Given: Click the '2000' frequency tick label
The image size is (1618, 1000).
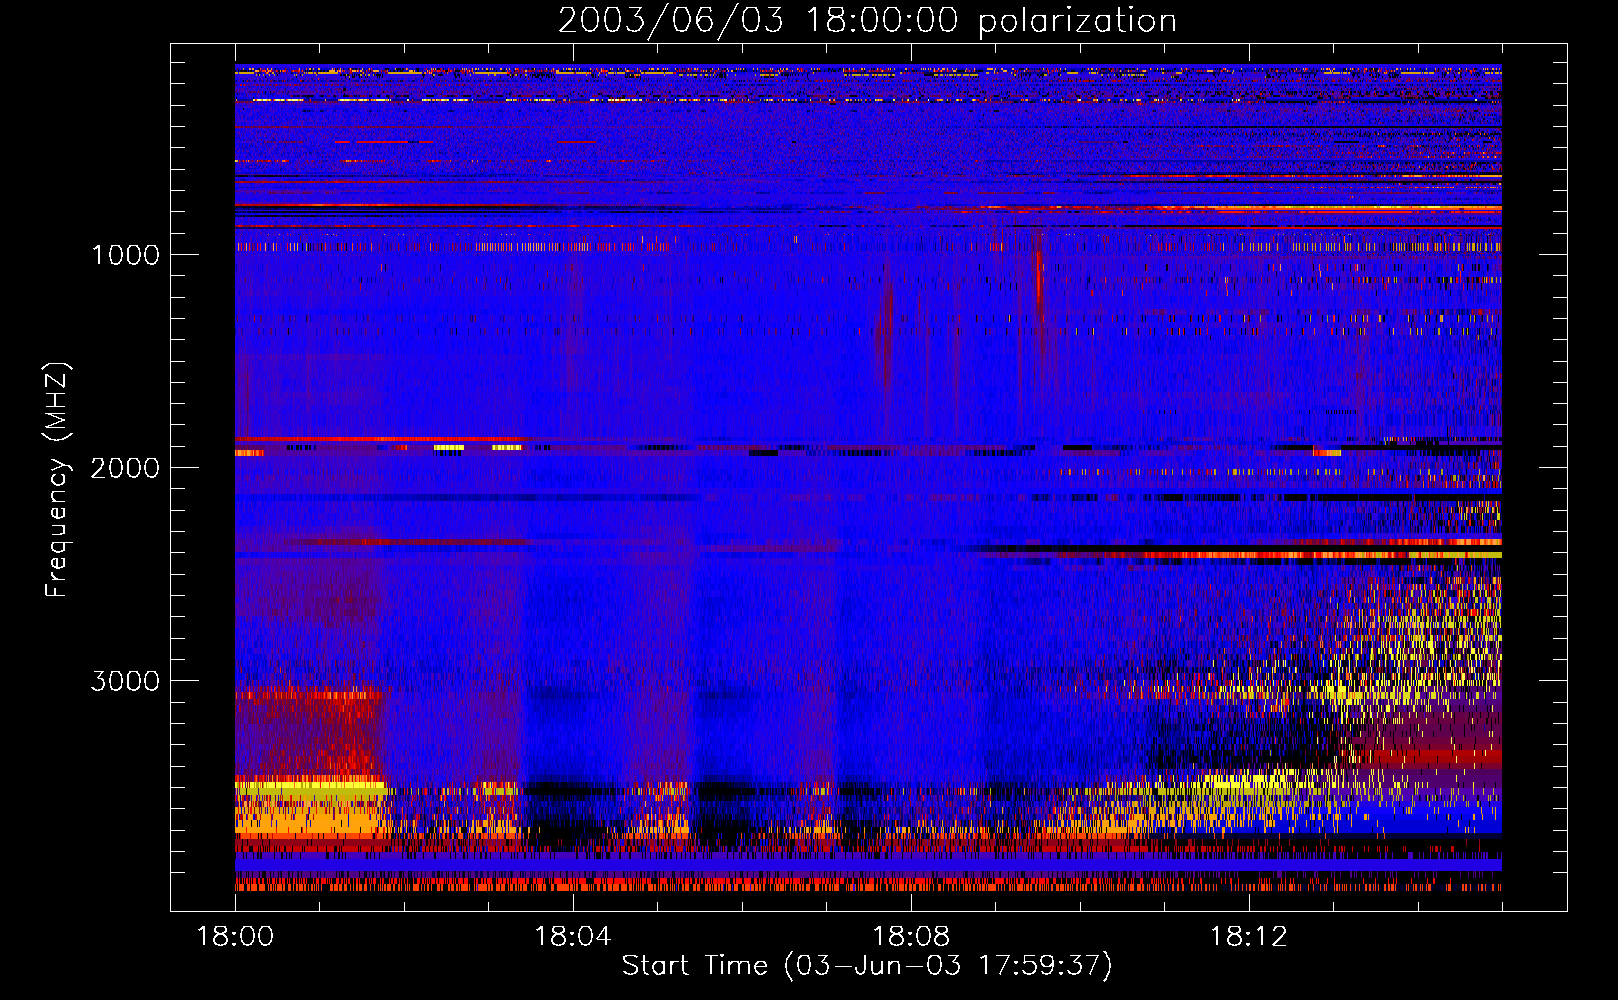Looking at the screenshot, I should tap(125, 468).
